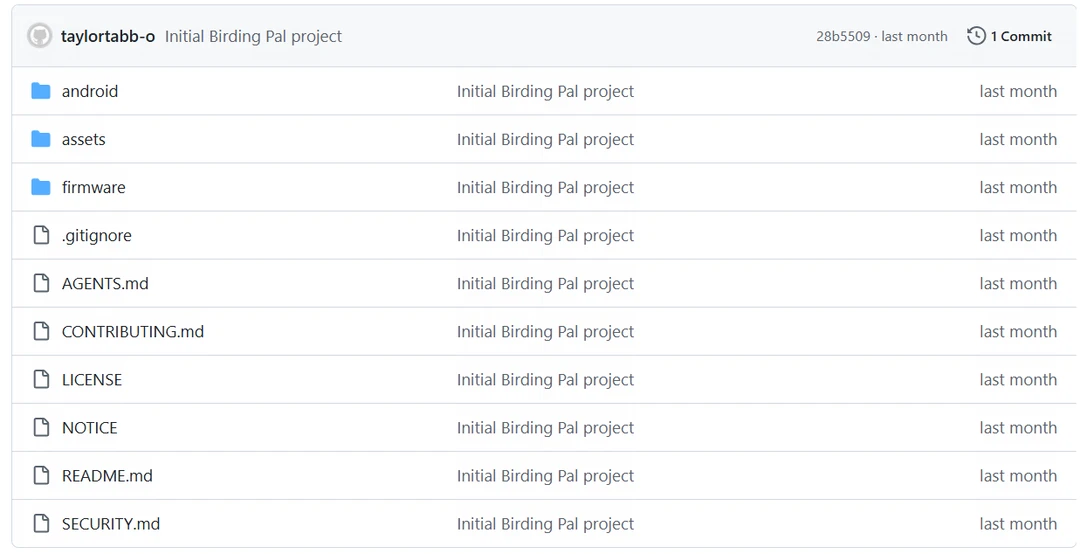1080x554 pixels.
Task: Open the CONTRIBUTING.md file
Action: coord(133,331)
